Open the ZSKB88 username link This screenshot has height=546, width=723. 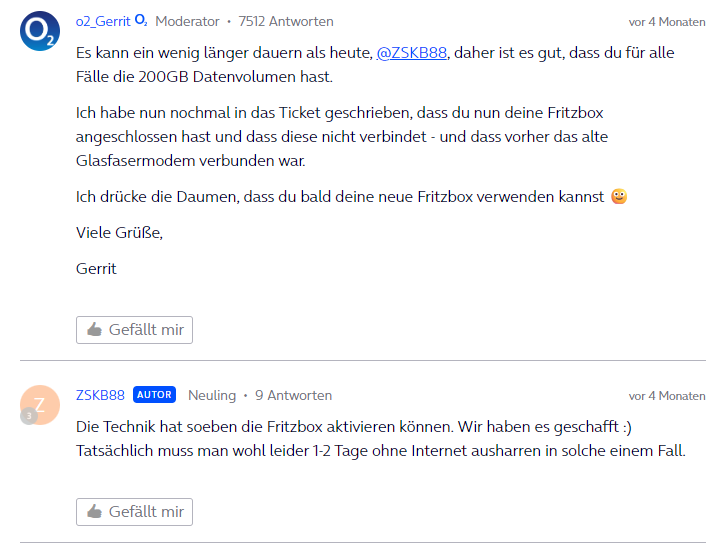tap(100, 395)
